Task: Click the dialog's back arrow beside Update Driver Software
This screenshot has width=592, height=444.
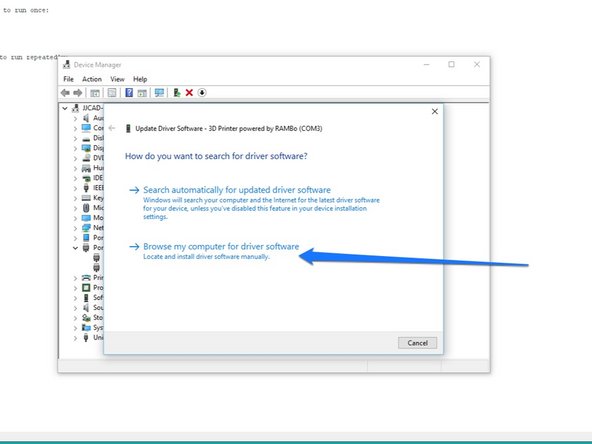Action: tap(112, 128)
